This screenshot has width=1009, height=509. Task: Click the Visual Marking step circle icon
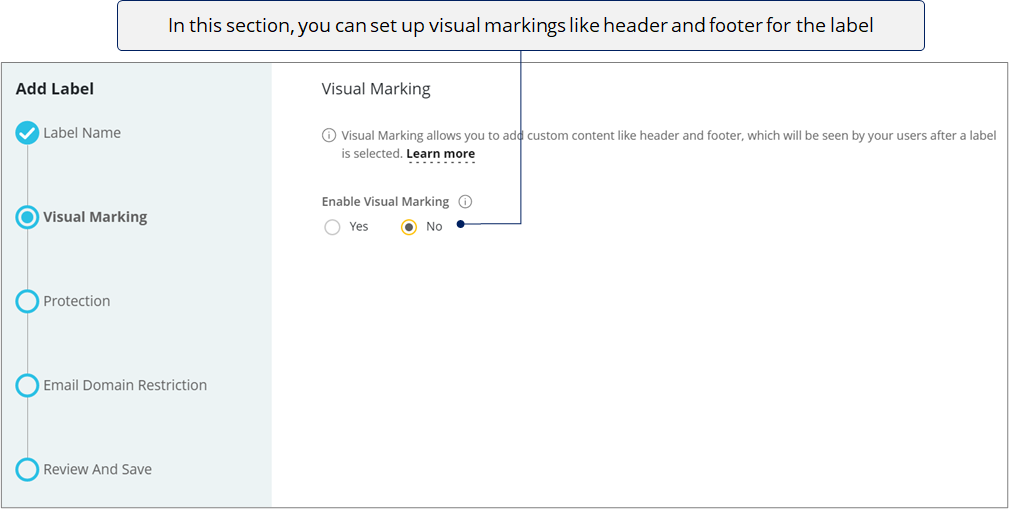tap(27, 217)
